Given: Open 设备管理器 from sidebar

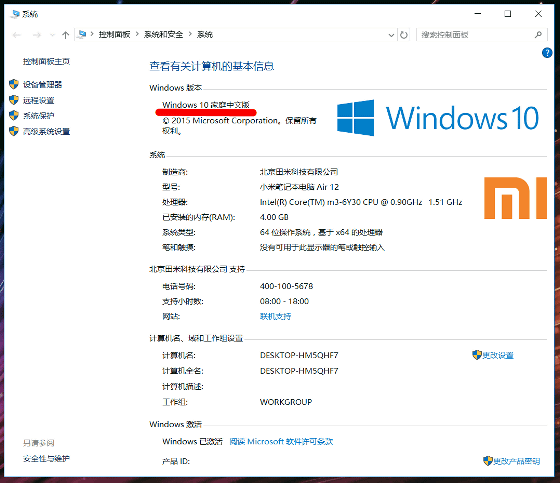Looking at the screenshot, I should coord(42,84).
